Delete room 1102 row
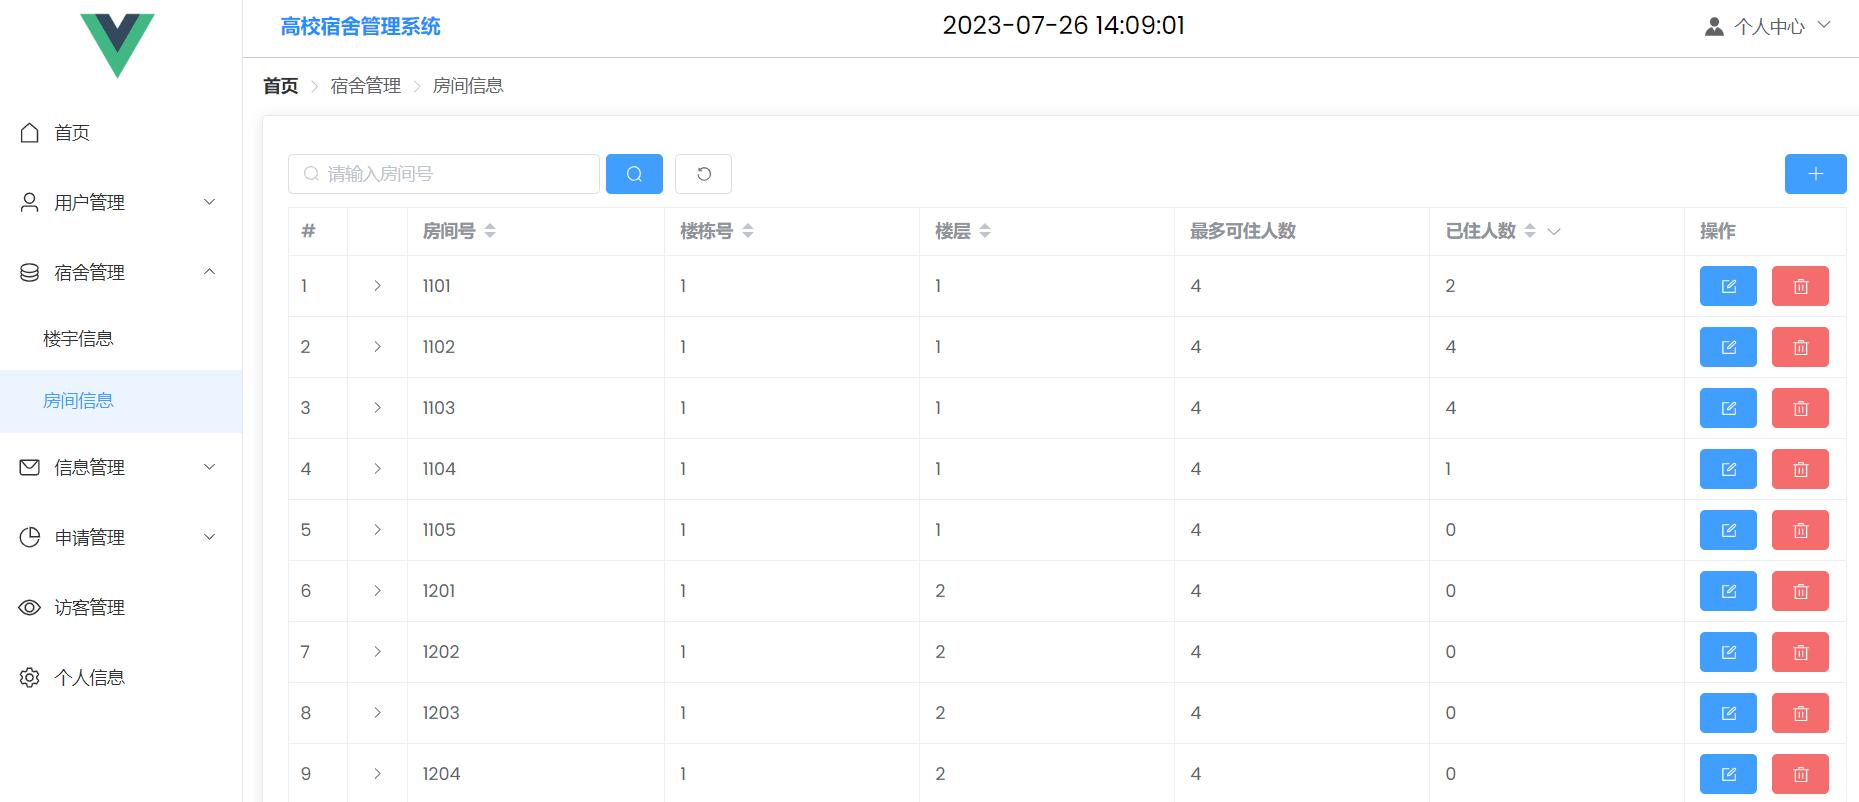The width and height of the screenshot is (1859, 802). (x=1800, y=347)
